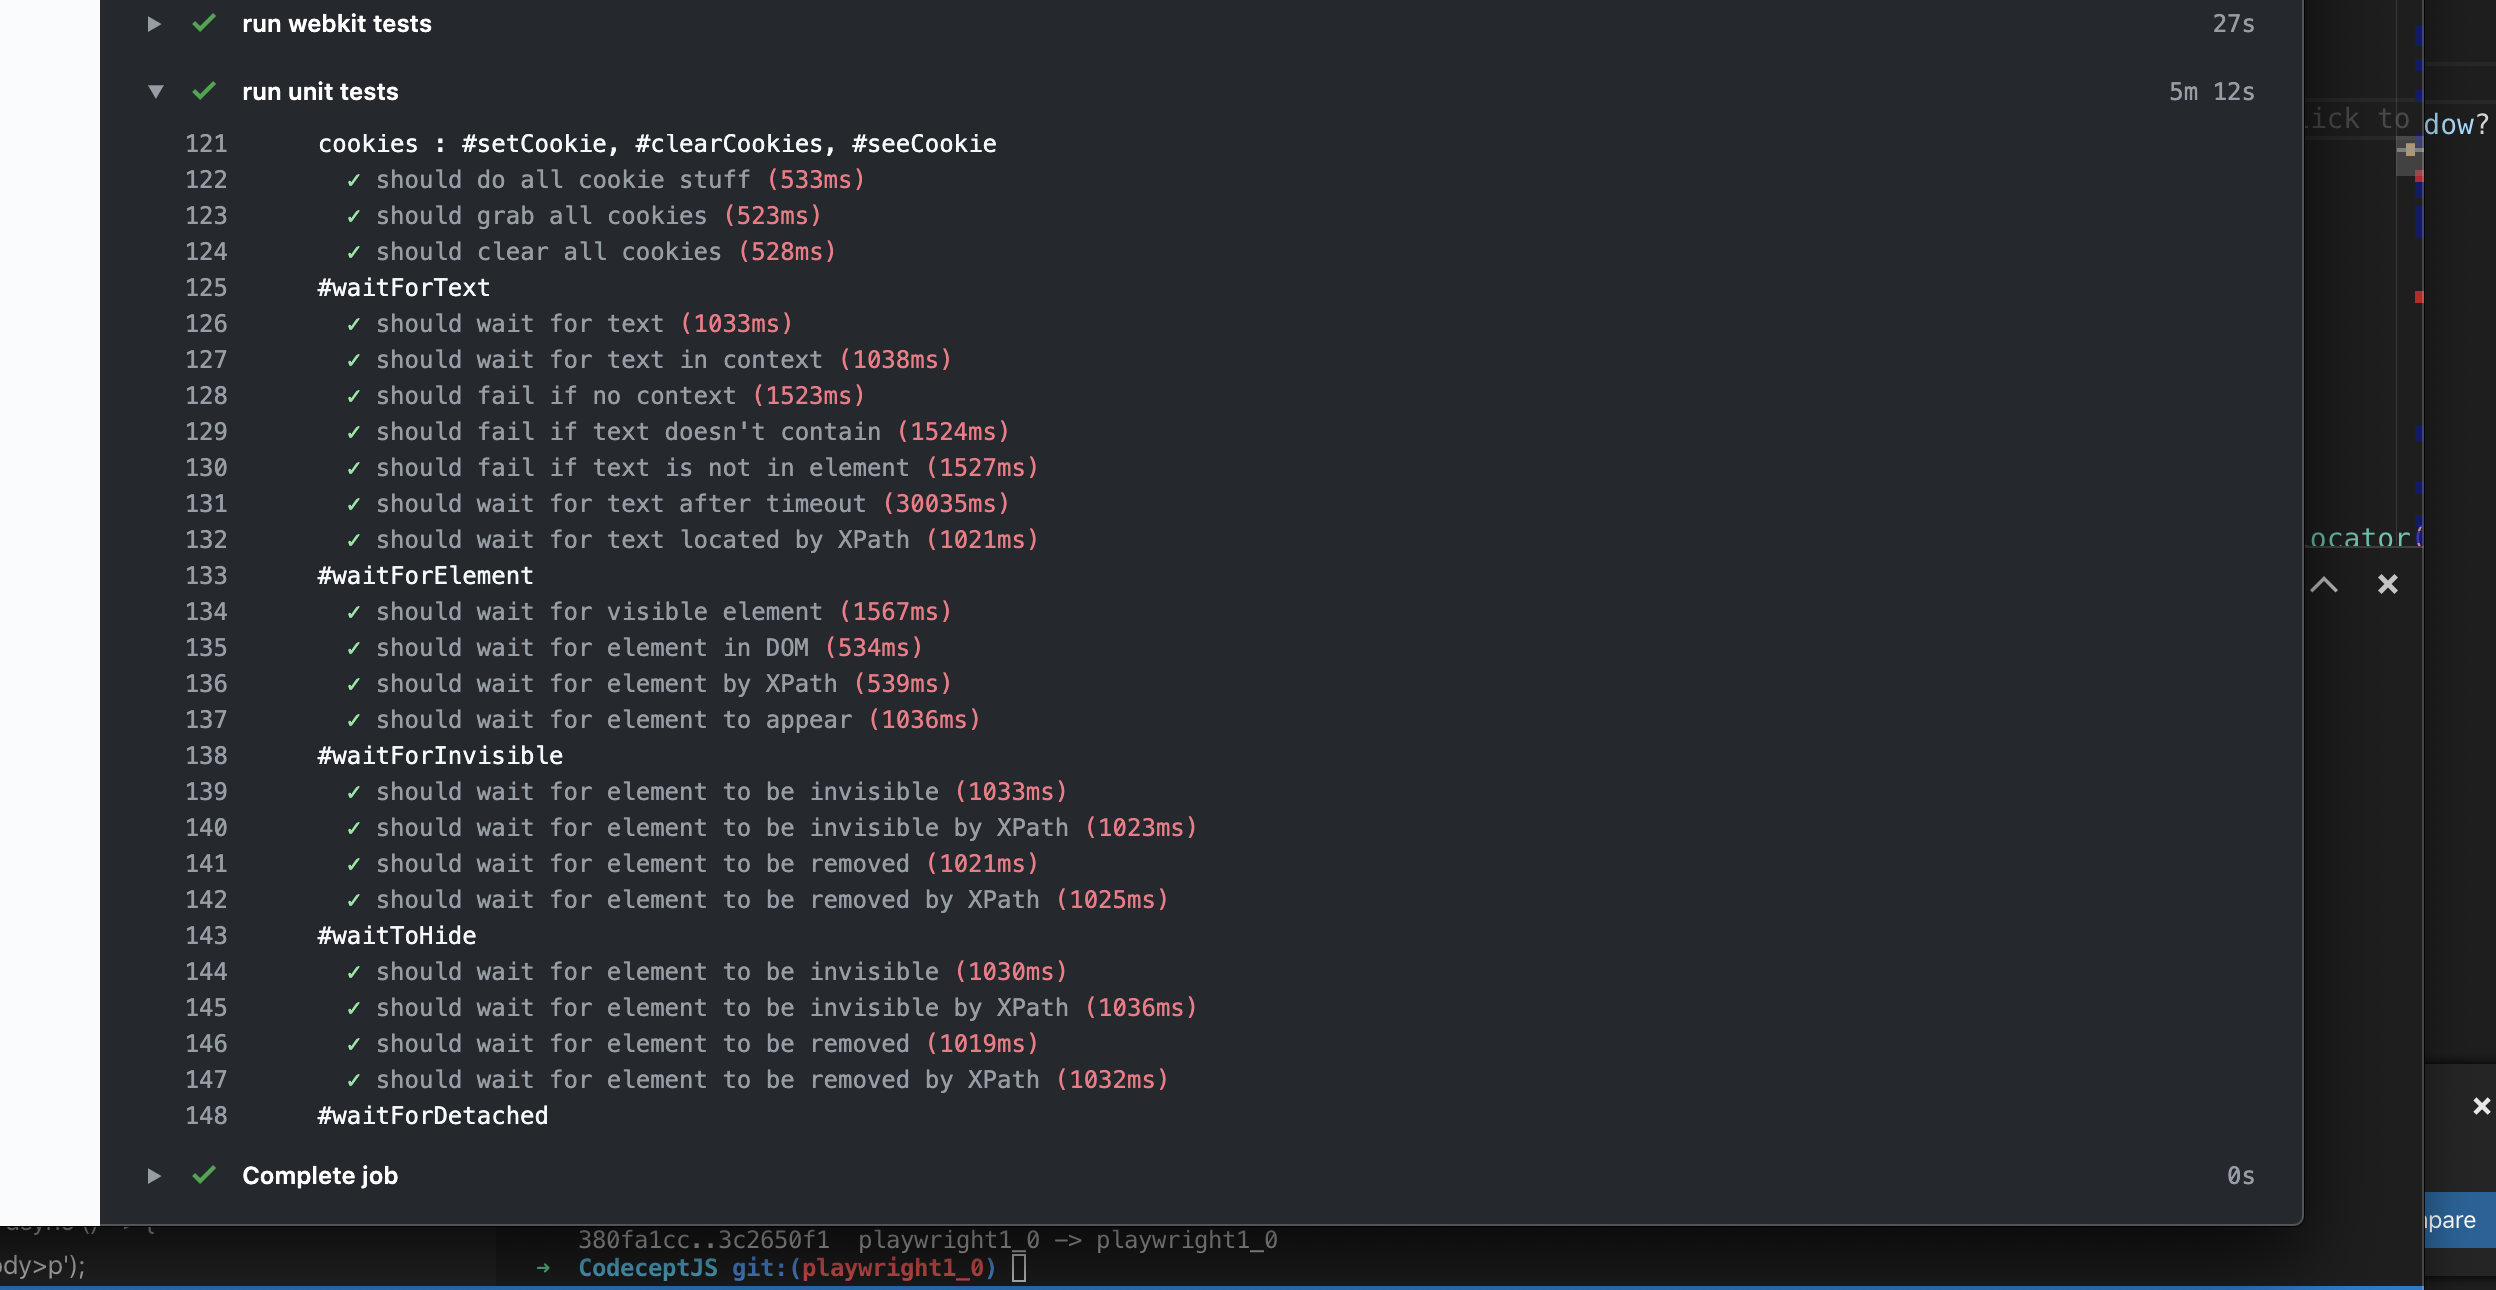Expand the run webkit tests step
Image resolution: width=2496 pixels, height=1290 pixels.
[154, 24]
